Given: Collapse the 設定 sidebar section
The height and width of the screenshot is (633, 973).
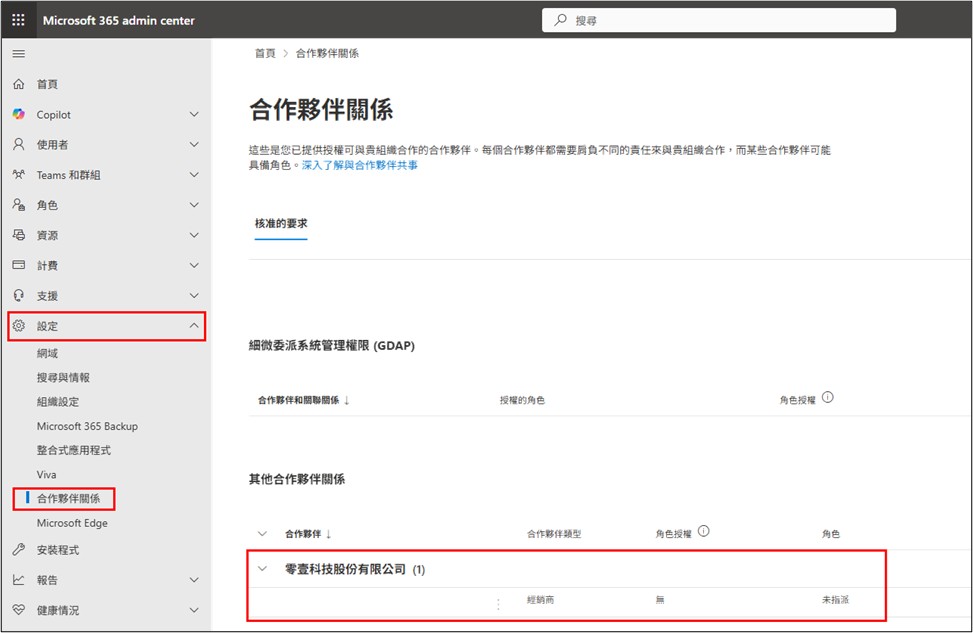Looking at the screenshot, I should click(195, 325).
